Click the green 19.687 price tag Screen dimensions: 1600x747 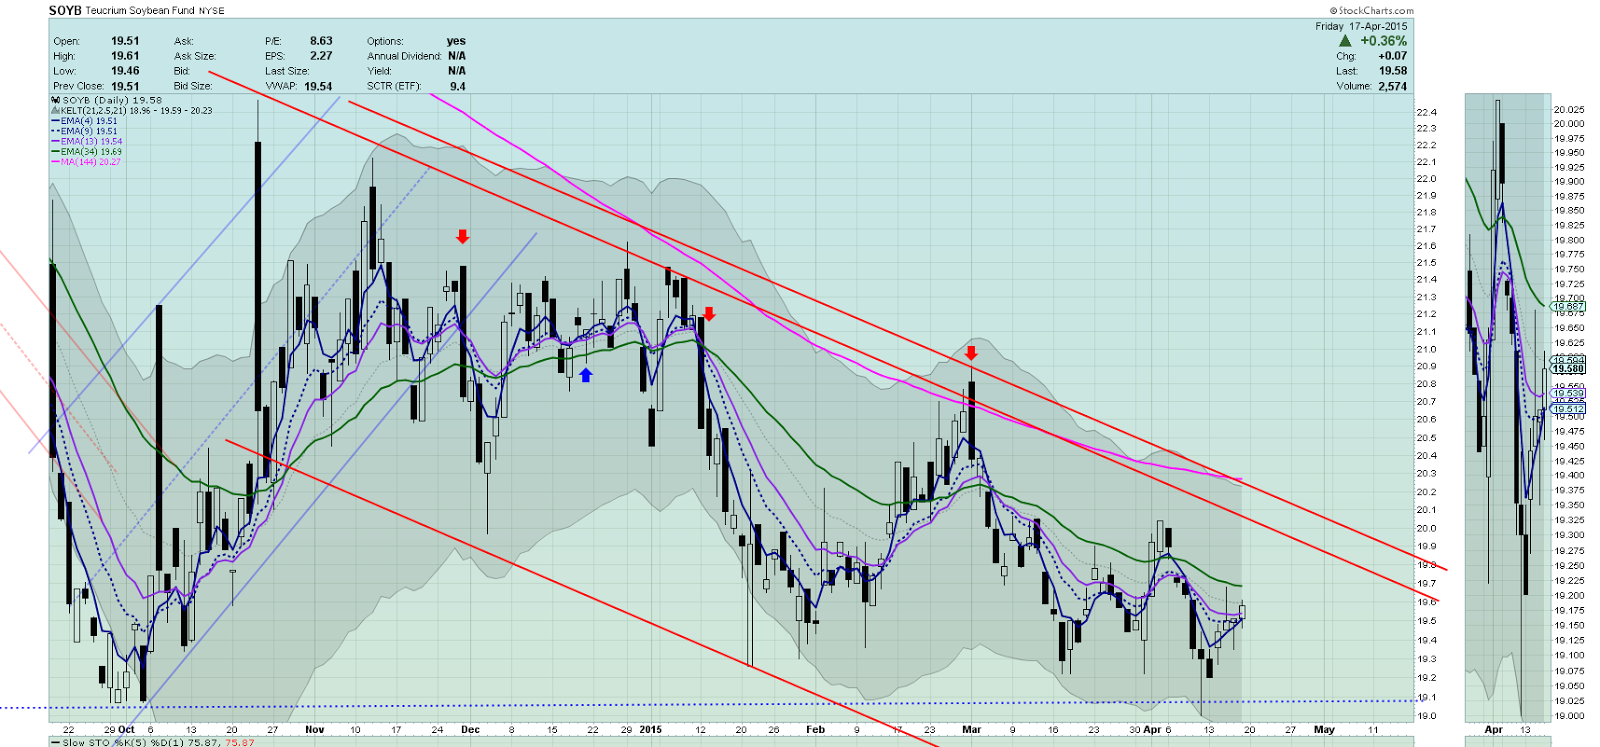pos(1569,307)
